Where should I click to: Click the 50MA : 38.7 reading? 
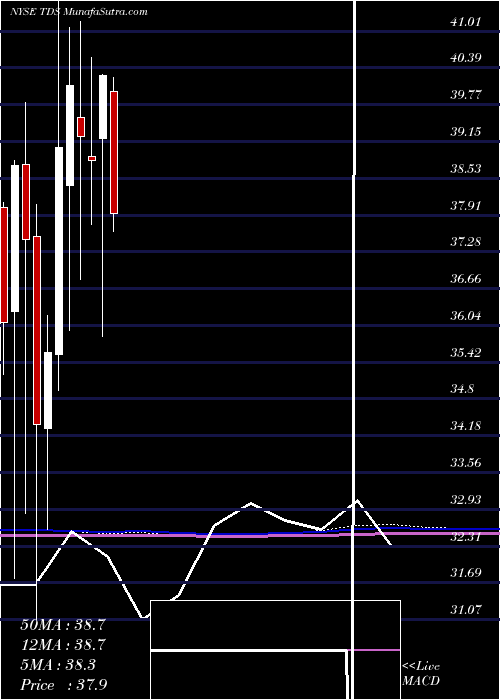(63, 625)
